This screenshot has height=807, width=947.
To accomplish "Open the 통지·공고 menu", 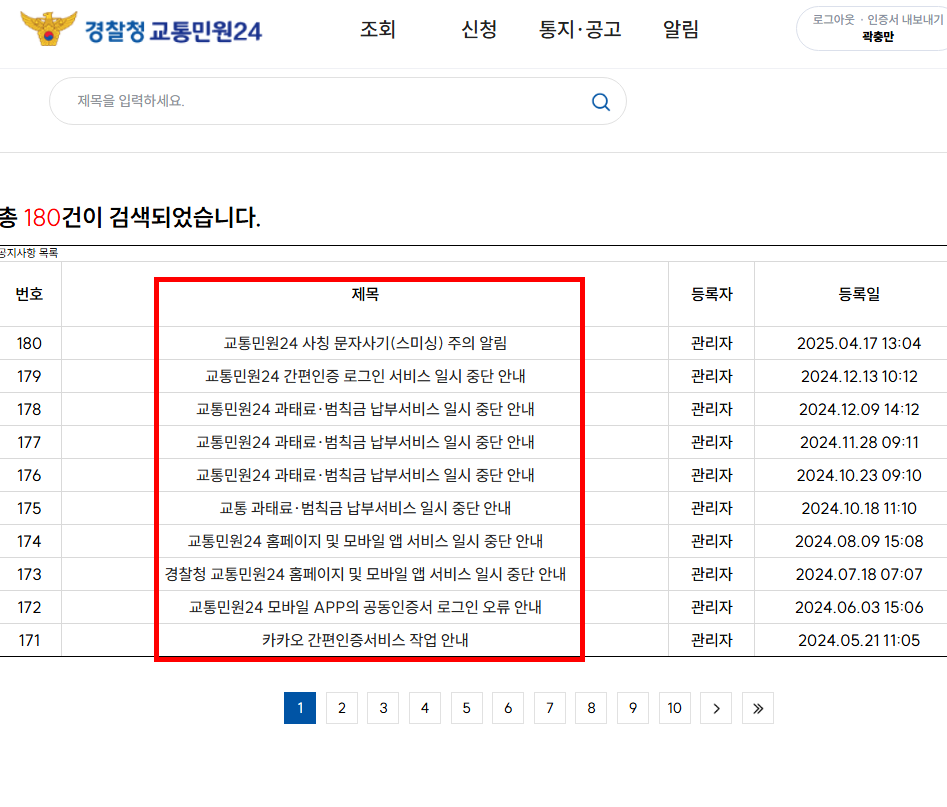I will (580, 31).
